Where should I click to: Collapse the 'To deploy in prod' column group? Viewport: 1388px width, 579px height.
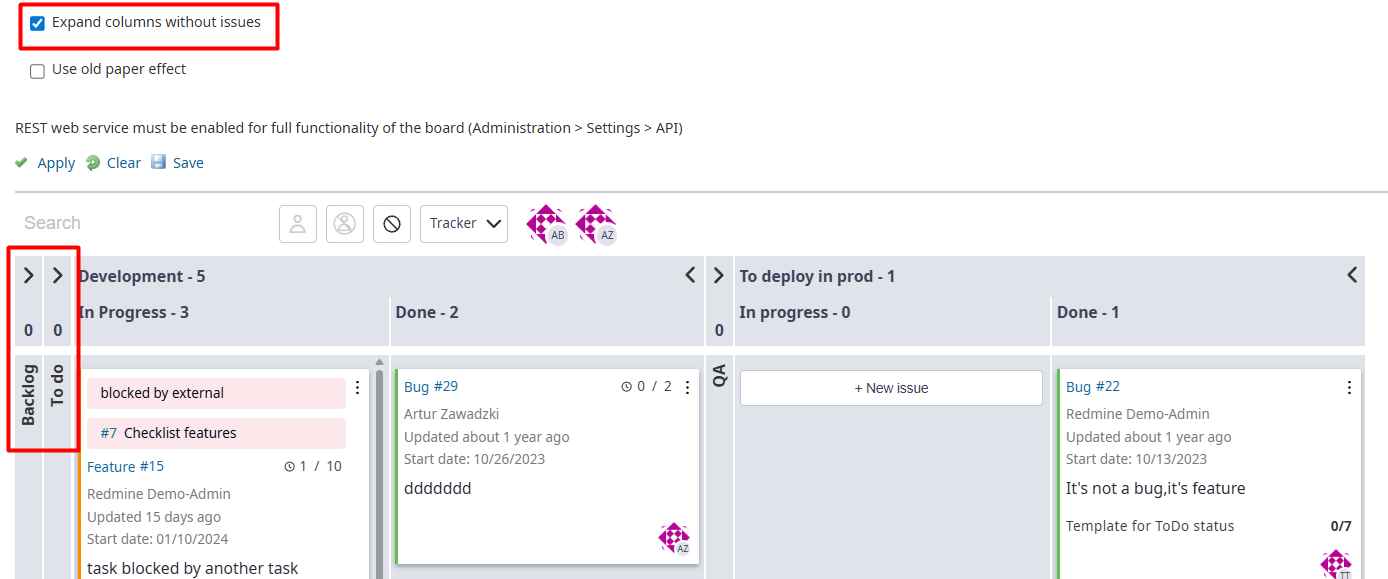(1352, 275)
